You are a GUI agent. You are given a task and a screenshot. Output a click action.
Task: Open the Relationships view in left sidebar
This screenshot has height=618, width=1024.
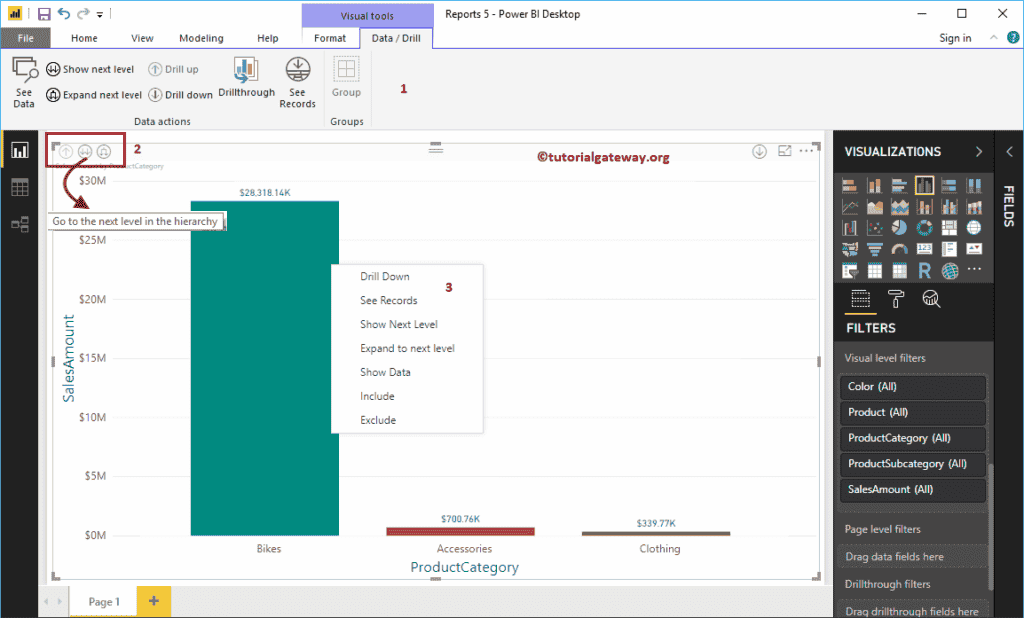pyautogui.click(x=20, y=225)
